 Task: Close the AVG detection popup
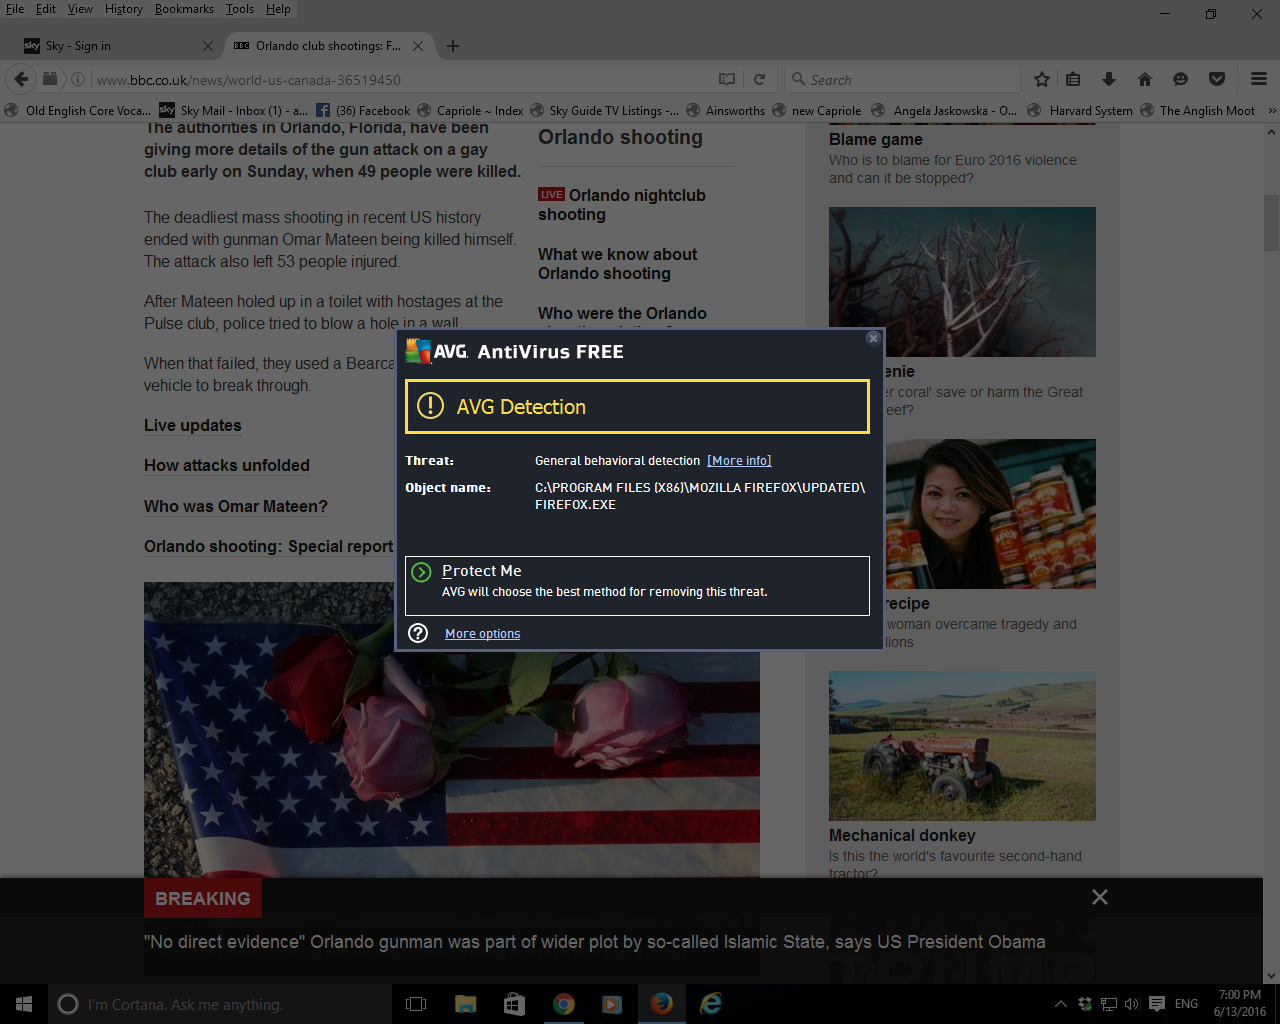[x=873, y=338]
